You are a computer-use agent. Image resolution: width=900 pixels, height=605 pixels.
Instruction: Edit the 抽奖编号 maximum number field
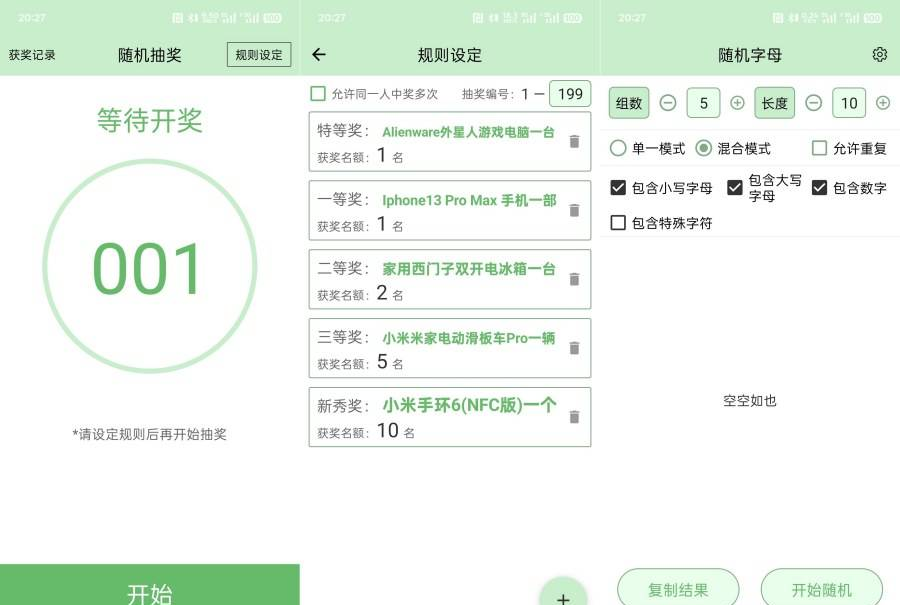pos(570,94)
